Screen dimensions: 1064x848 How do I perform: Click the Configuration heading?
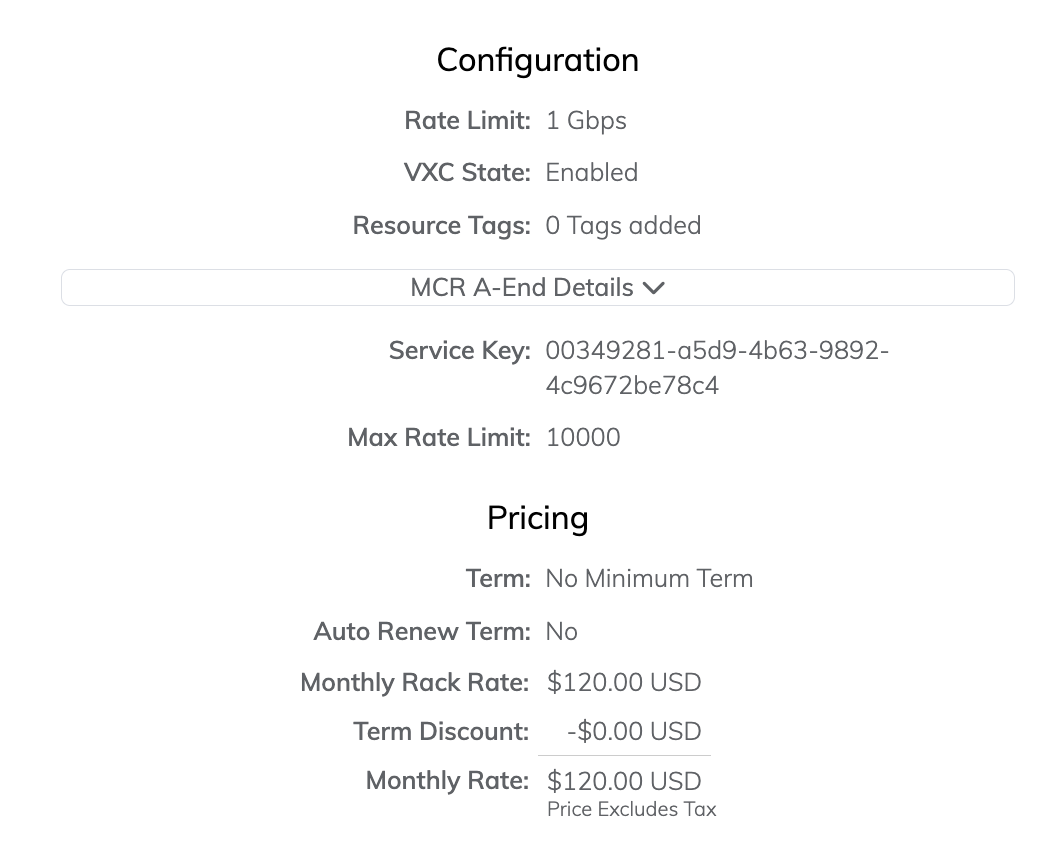537,60
